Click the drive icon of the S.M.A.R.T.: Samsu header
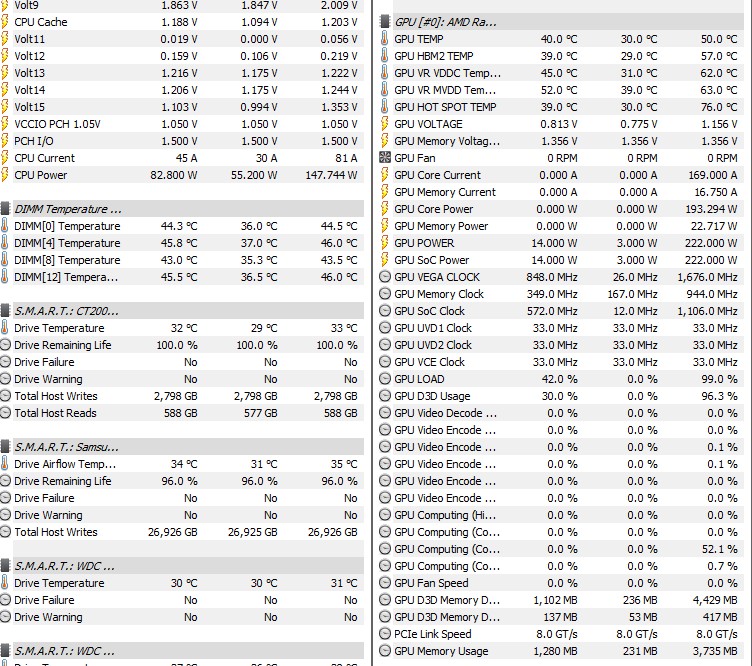 [5, 447]
